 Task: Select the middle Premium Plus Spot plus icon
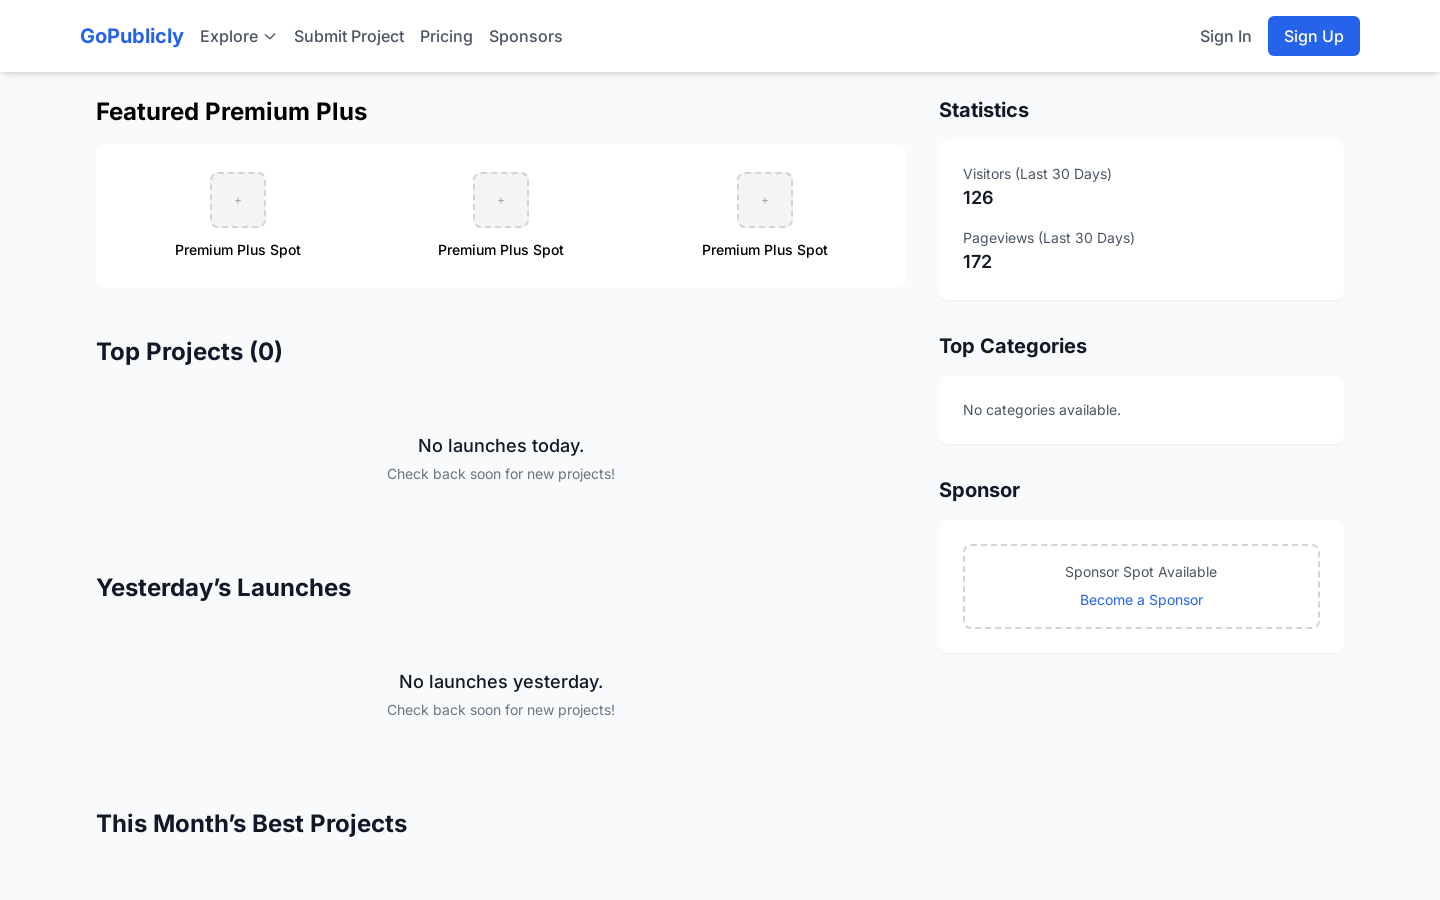click(501, 200)
